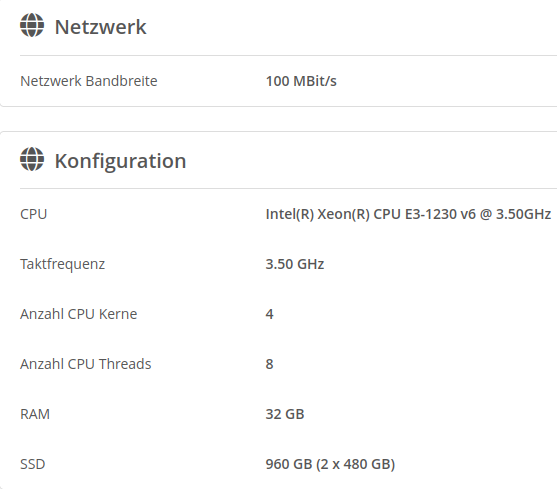Click the CPU core count value 4

[270, 314]
